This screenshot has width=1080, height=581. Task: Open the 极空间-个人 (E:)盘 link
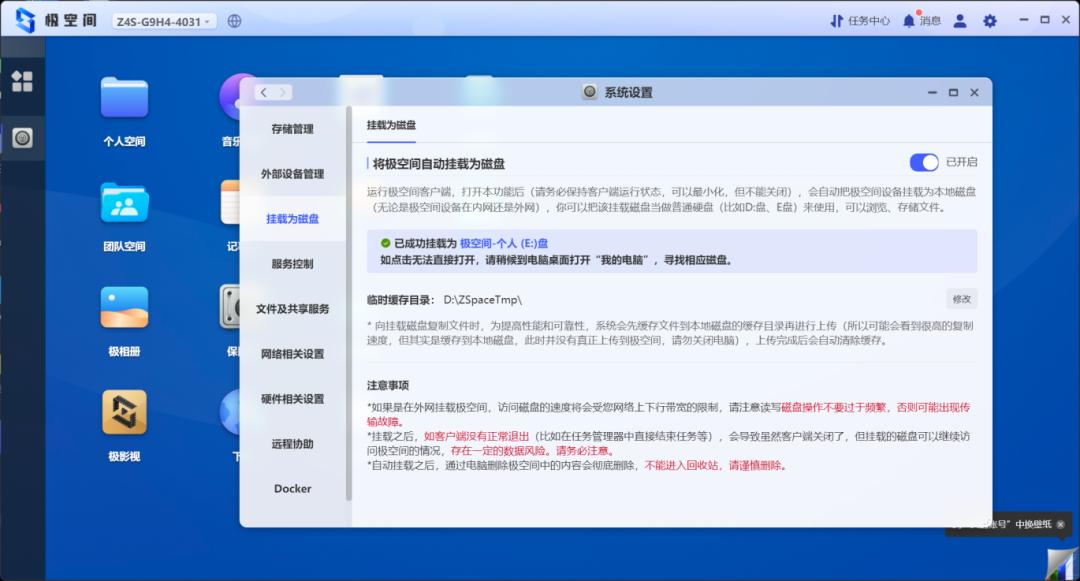(503, 243)
